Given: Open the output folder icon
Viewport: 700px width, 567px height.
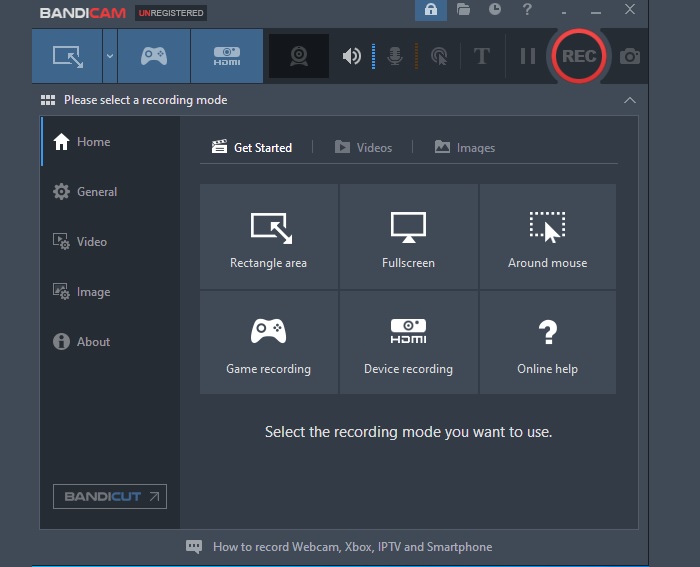Looking at the screenshot, I should pos(463,10).
